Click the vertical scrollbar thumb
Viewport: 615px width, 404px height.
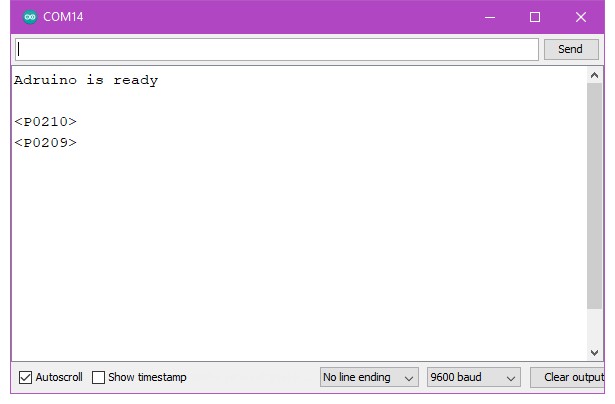[x=595, y=195]
